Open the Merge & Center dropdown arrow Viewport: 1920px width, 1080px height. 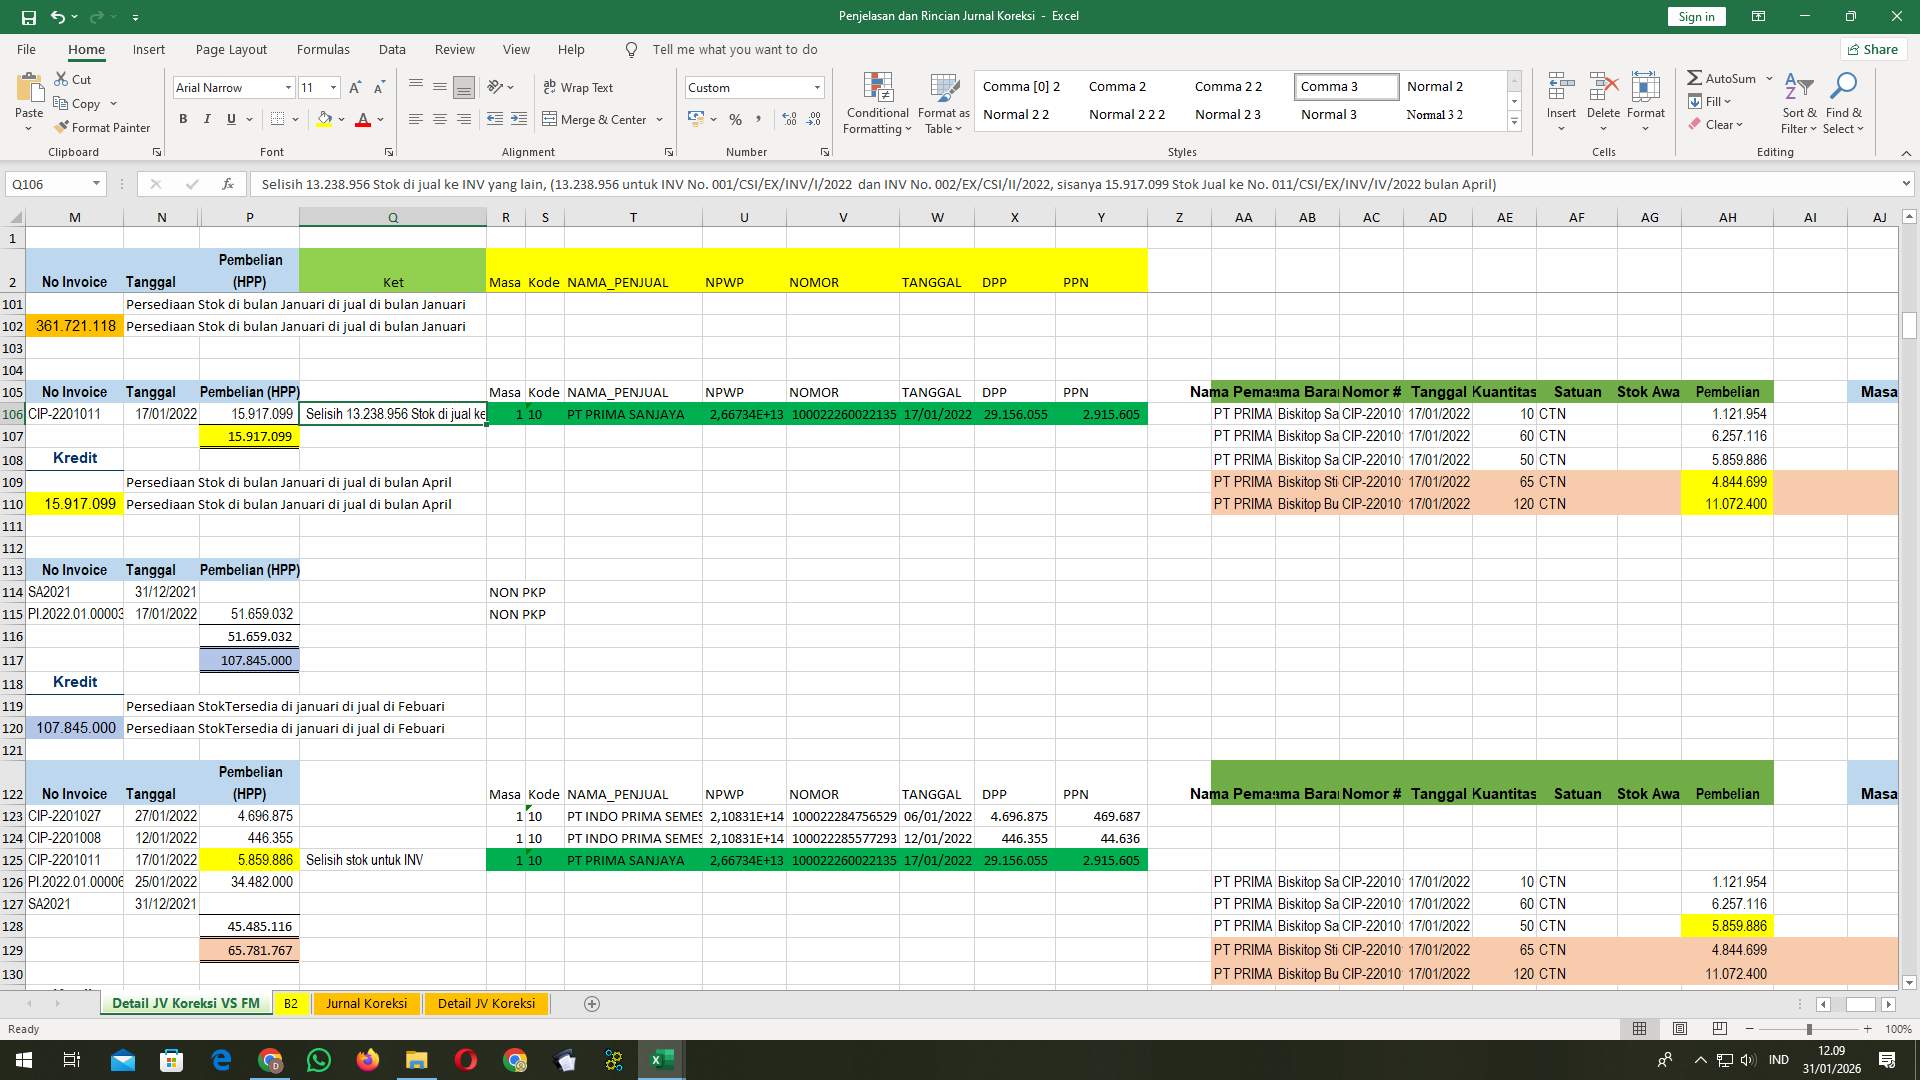click(660, 119)
